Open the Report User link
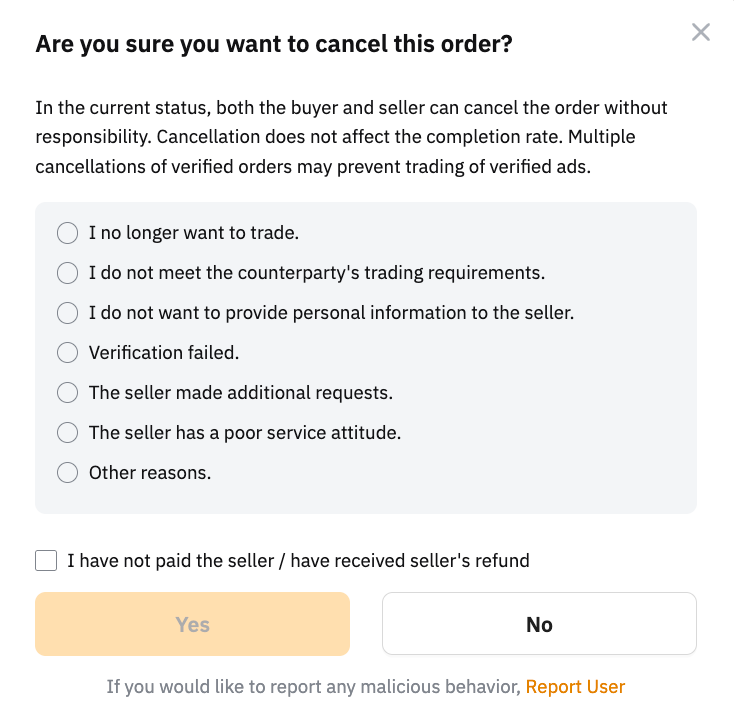This screenshot has height=722, width=734. pyautogui.click(x=575, y=687)
